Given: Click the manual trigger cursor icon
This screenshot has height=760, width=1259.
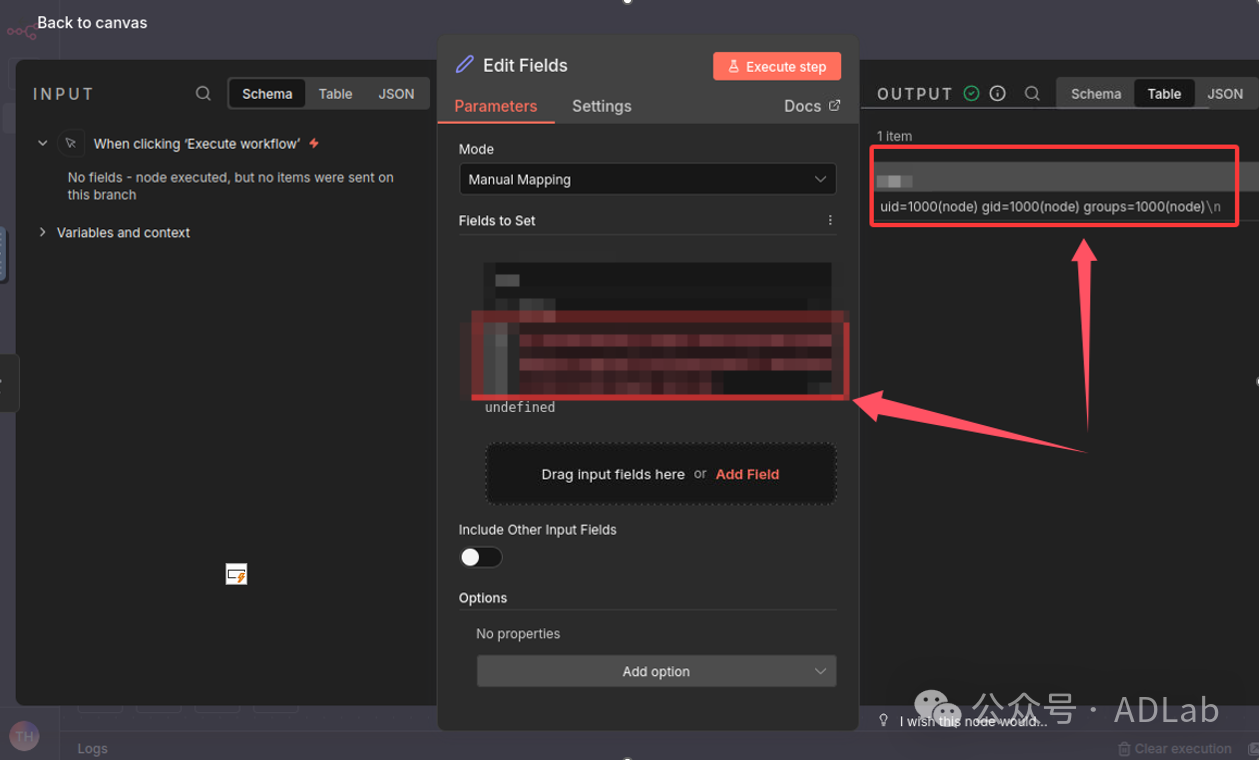Looking at the screenshot, I should tap(71, 144).
